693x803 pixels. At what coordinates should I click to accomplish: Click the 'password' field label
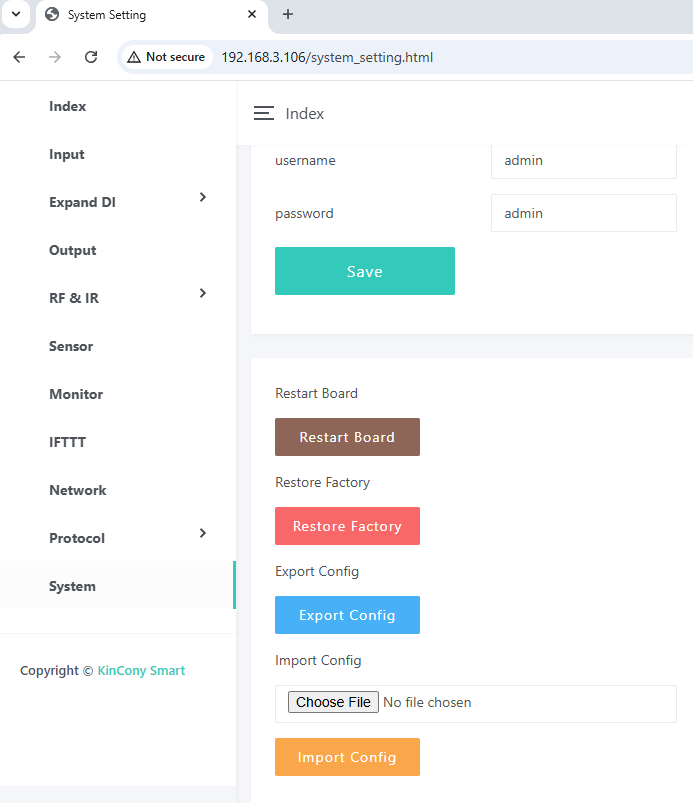click(x=304, y=214)
